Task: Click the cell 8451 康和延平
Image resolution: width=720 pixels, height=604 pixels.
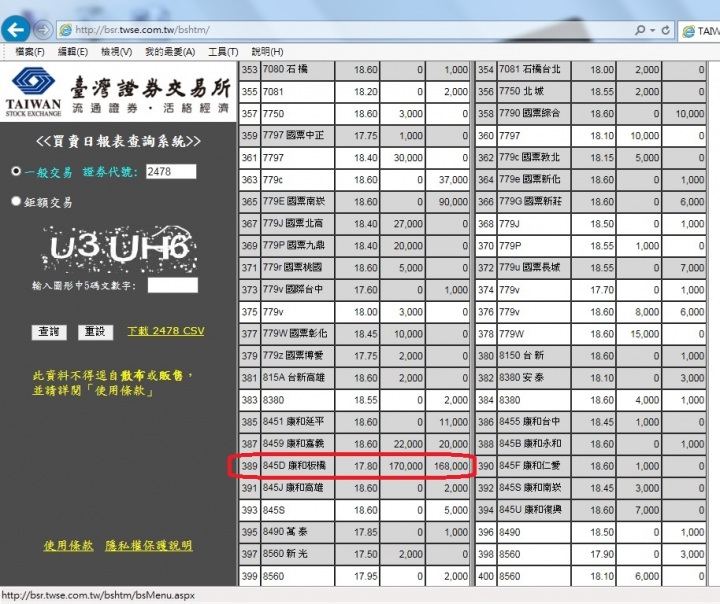Action: (x=298, y=422)
